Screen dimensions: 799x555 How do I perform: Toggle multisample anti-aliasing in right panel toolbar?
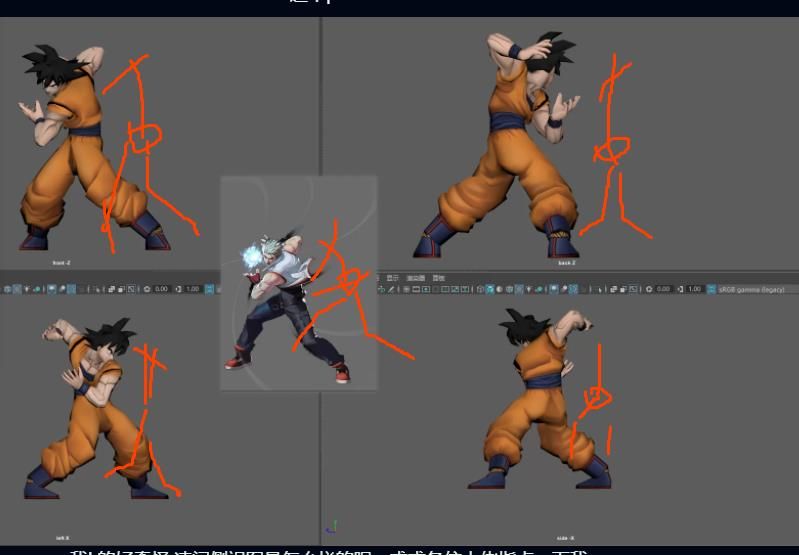click(573, 289)
